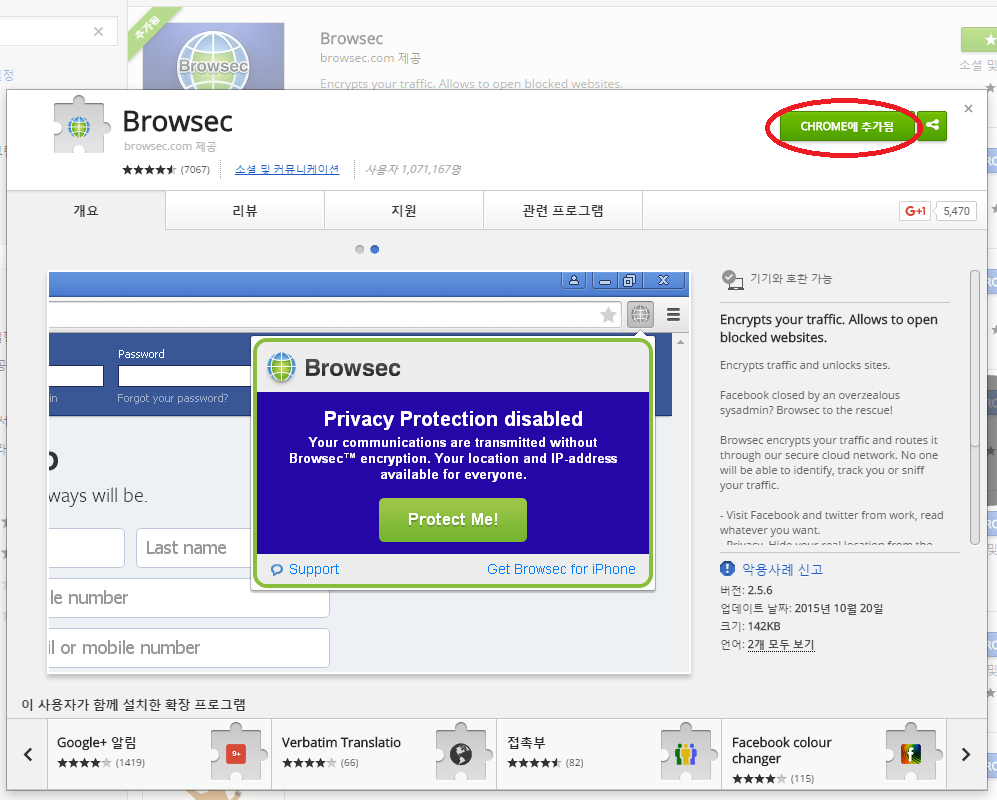Image resolution: width=997 pixels, height=800 pixels.
Task: Click the green share icon button
Action: pos(933,126)
